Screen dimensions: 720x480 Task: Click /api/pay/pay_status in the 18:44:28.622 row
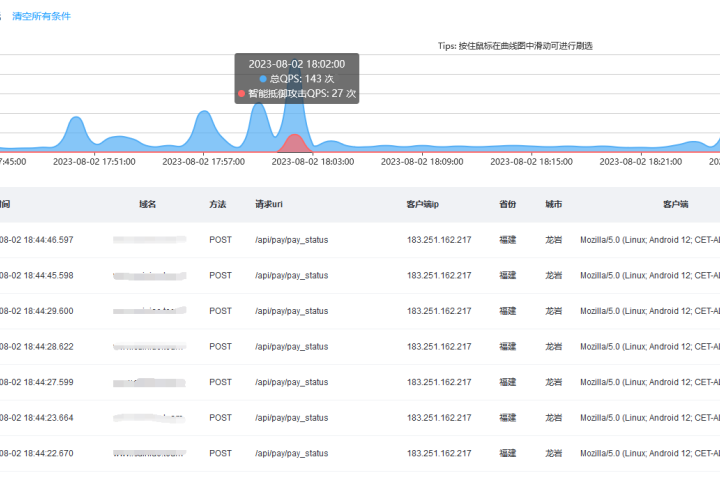pyautogui.click(x=291, y=346)
